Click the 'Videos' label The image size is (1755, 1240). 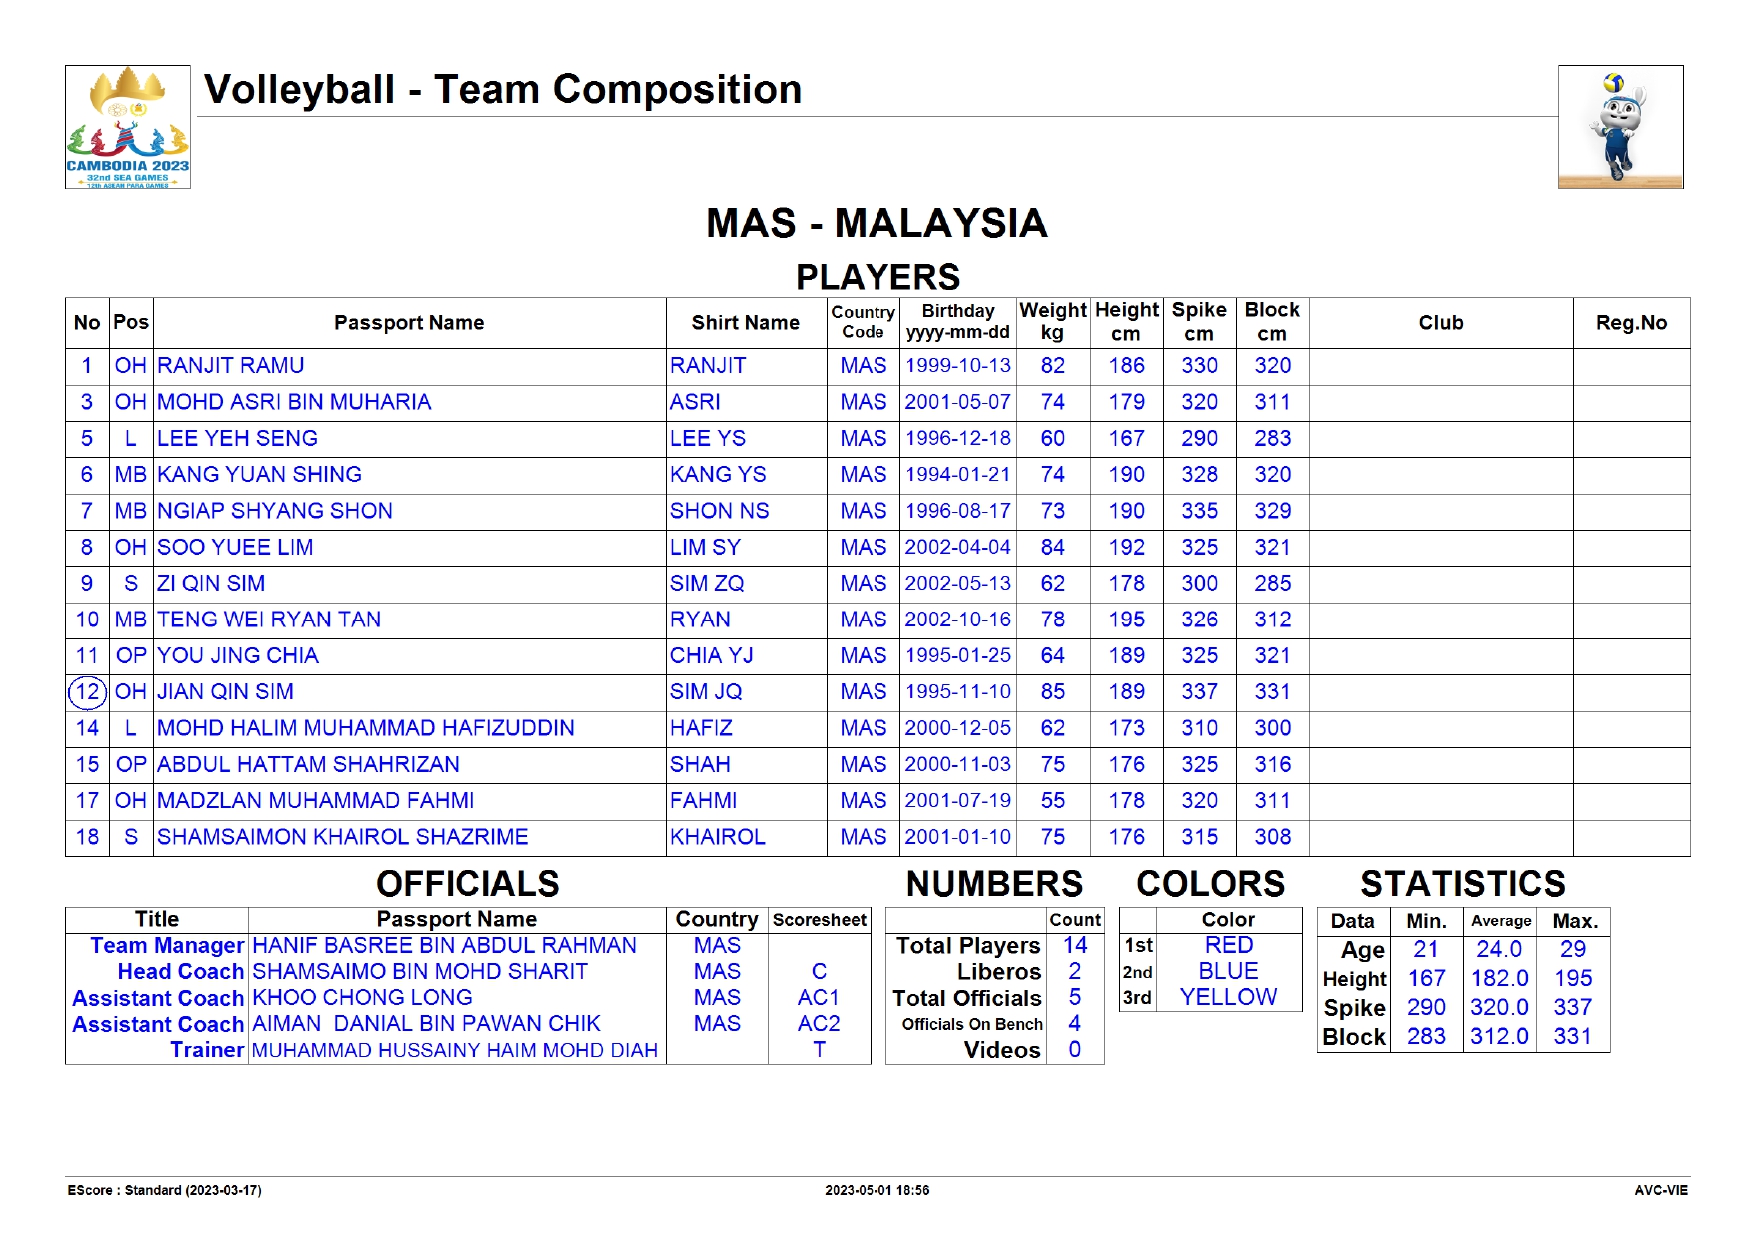click(1002, 1050)
